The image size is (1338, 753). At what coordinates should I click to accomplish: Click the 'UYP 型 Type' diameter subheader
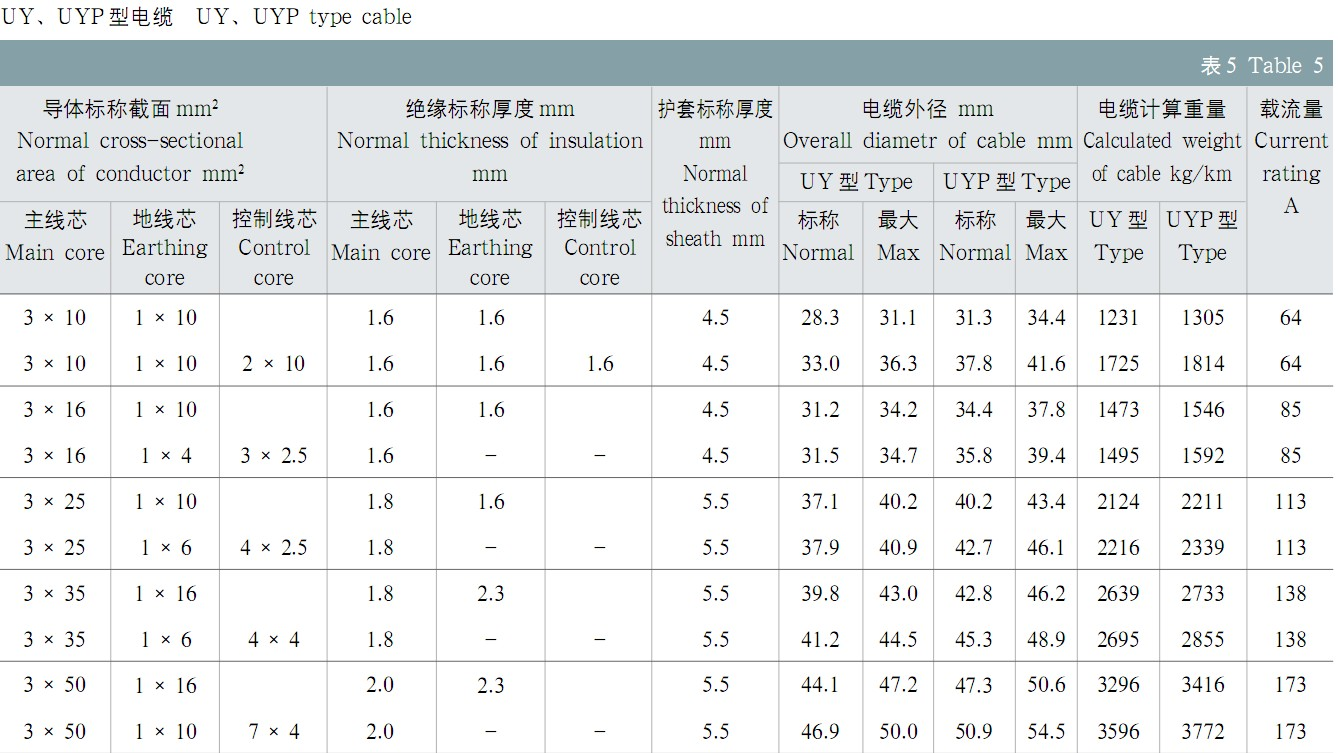[1006, 182]
